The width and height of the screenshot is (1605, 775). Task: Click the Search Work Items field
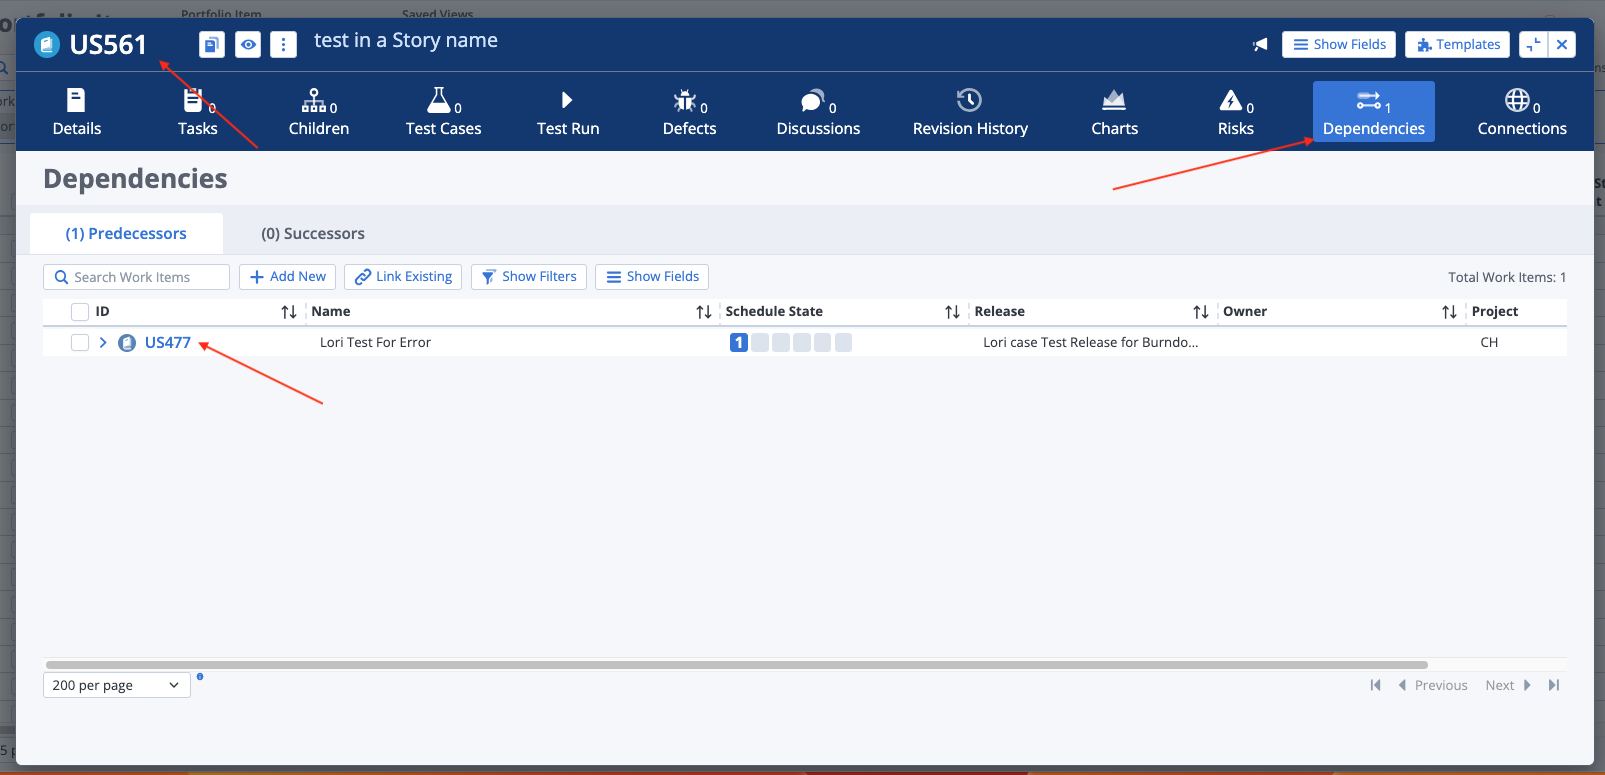[x=137, y=277]
